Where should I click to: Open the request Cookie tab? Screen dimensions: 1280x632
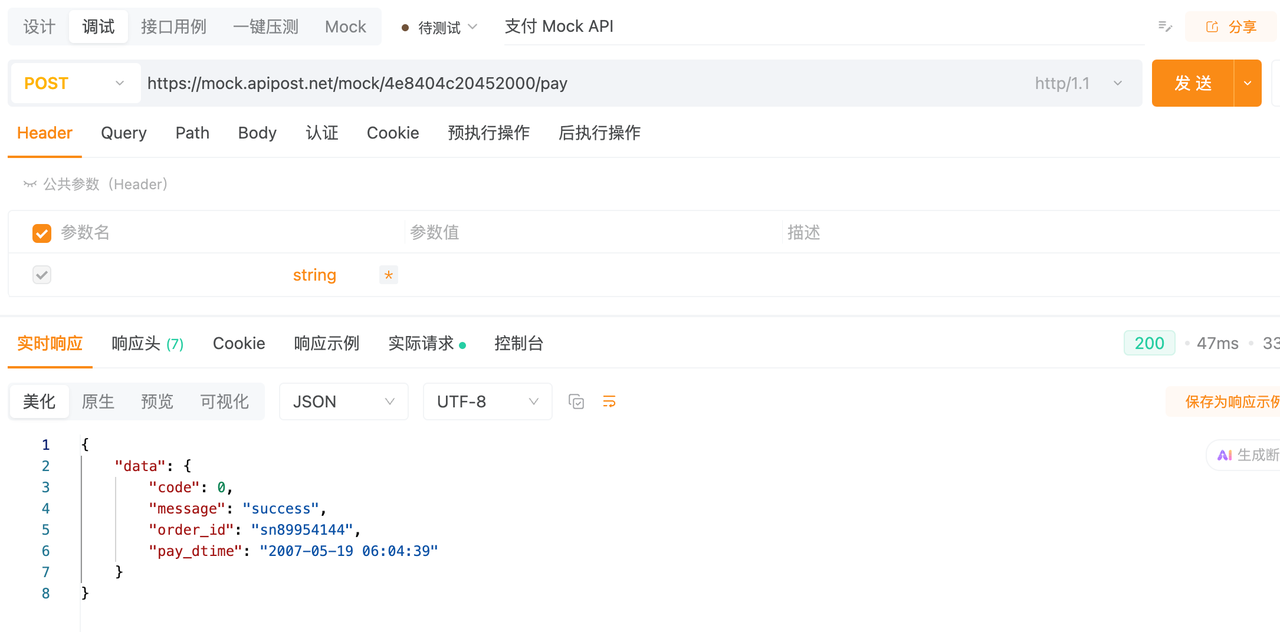tap(393, 133)
